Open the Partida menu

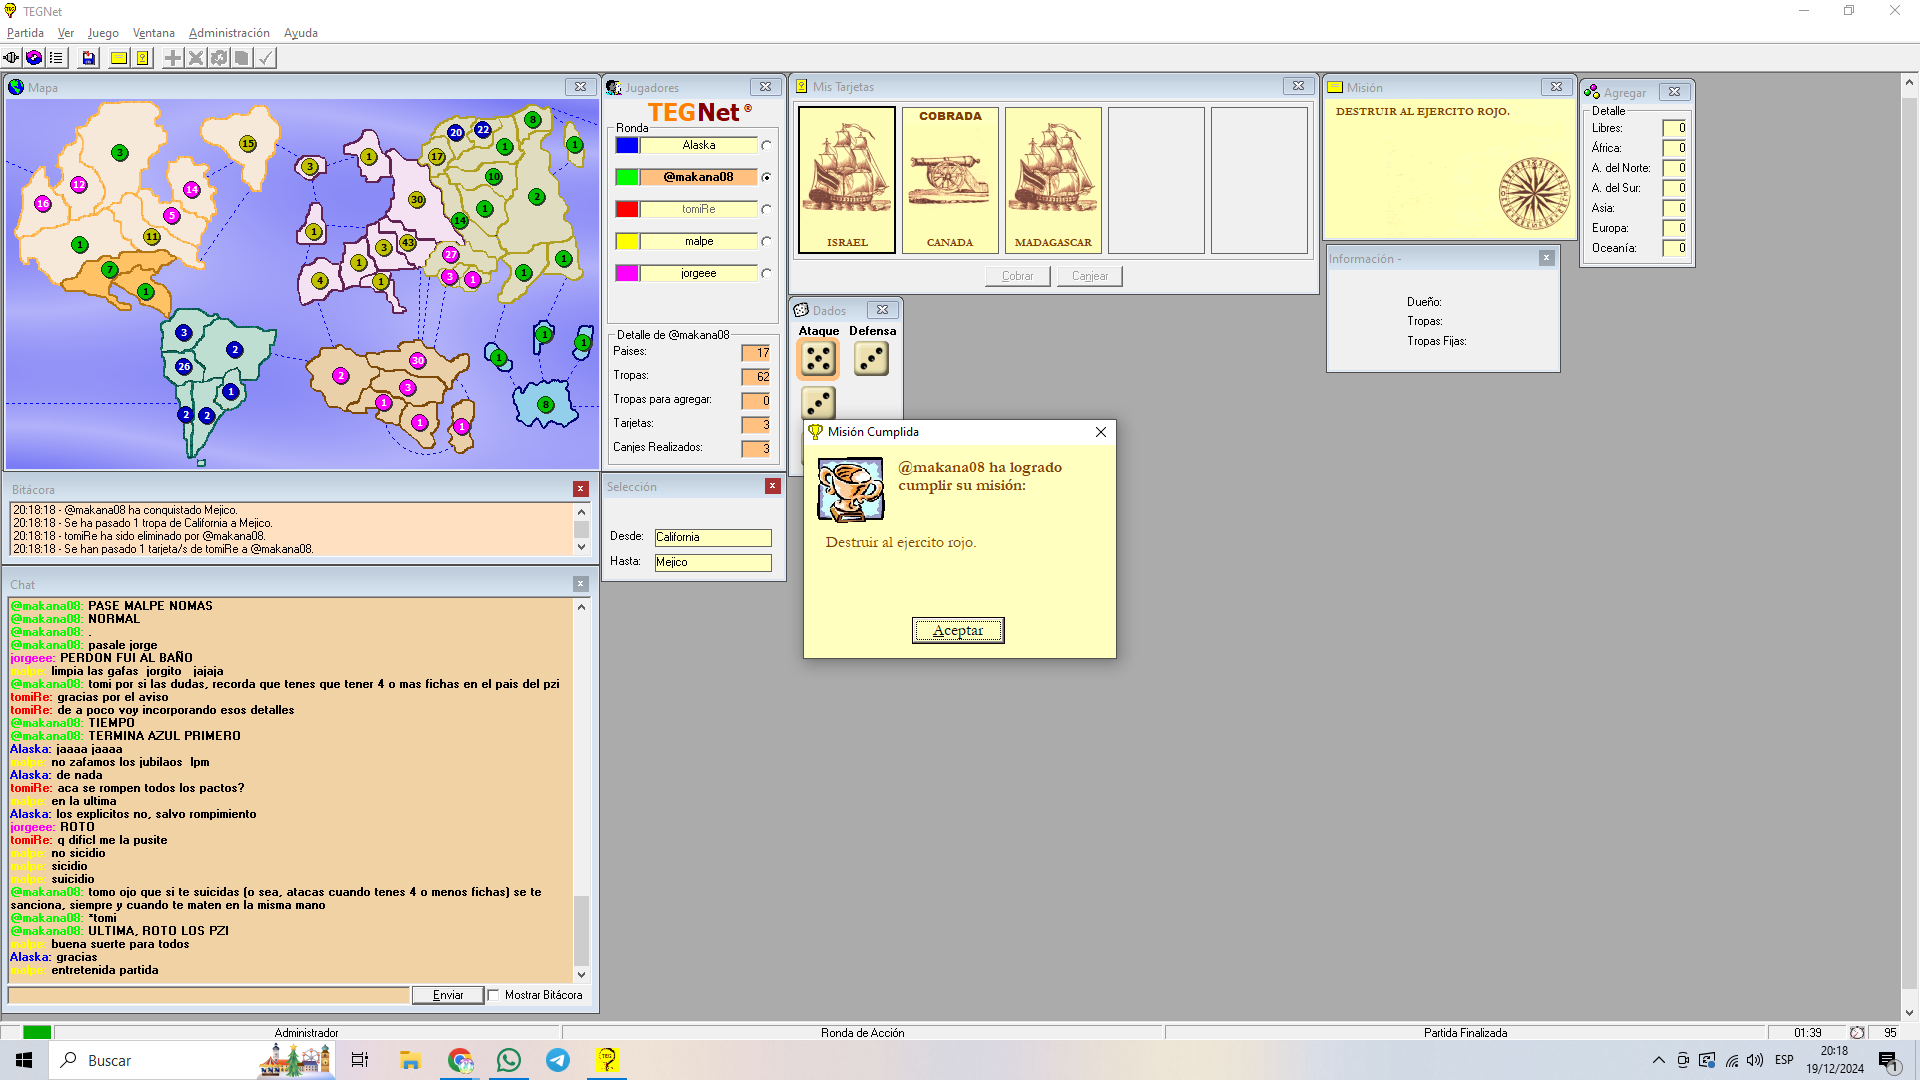(25, 33)
